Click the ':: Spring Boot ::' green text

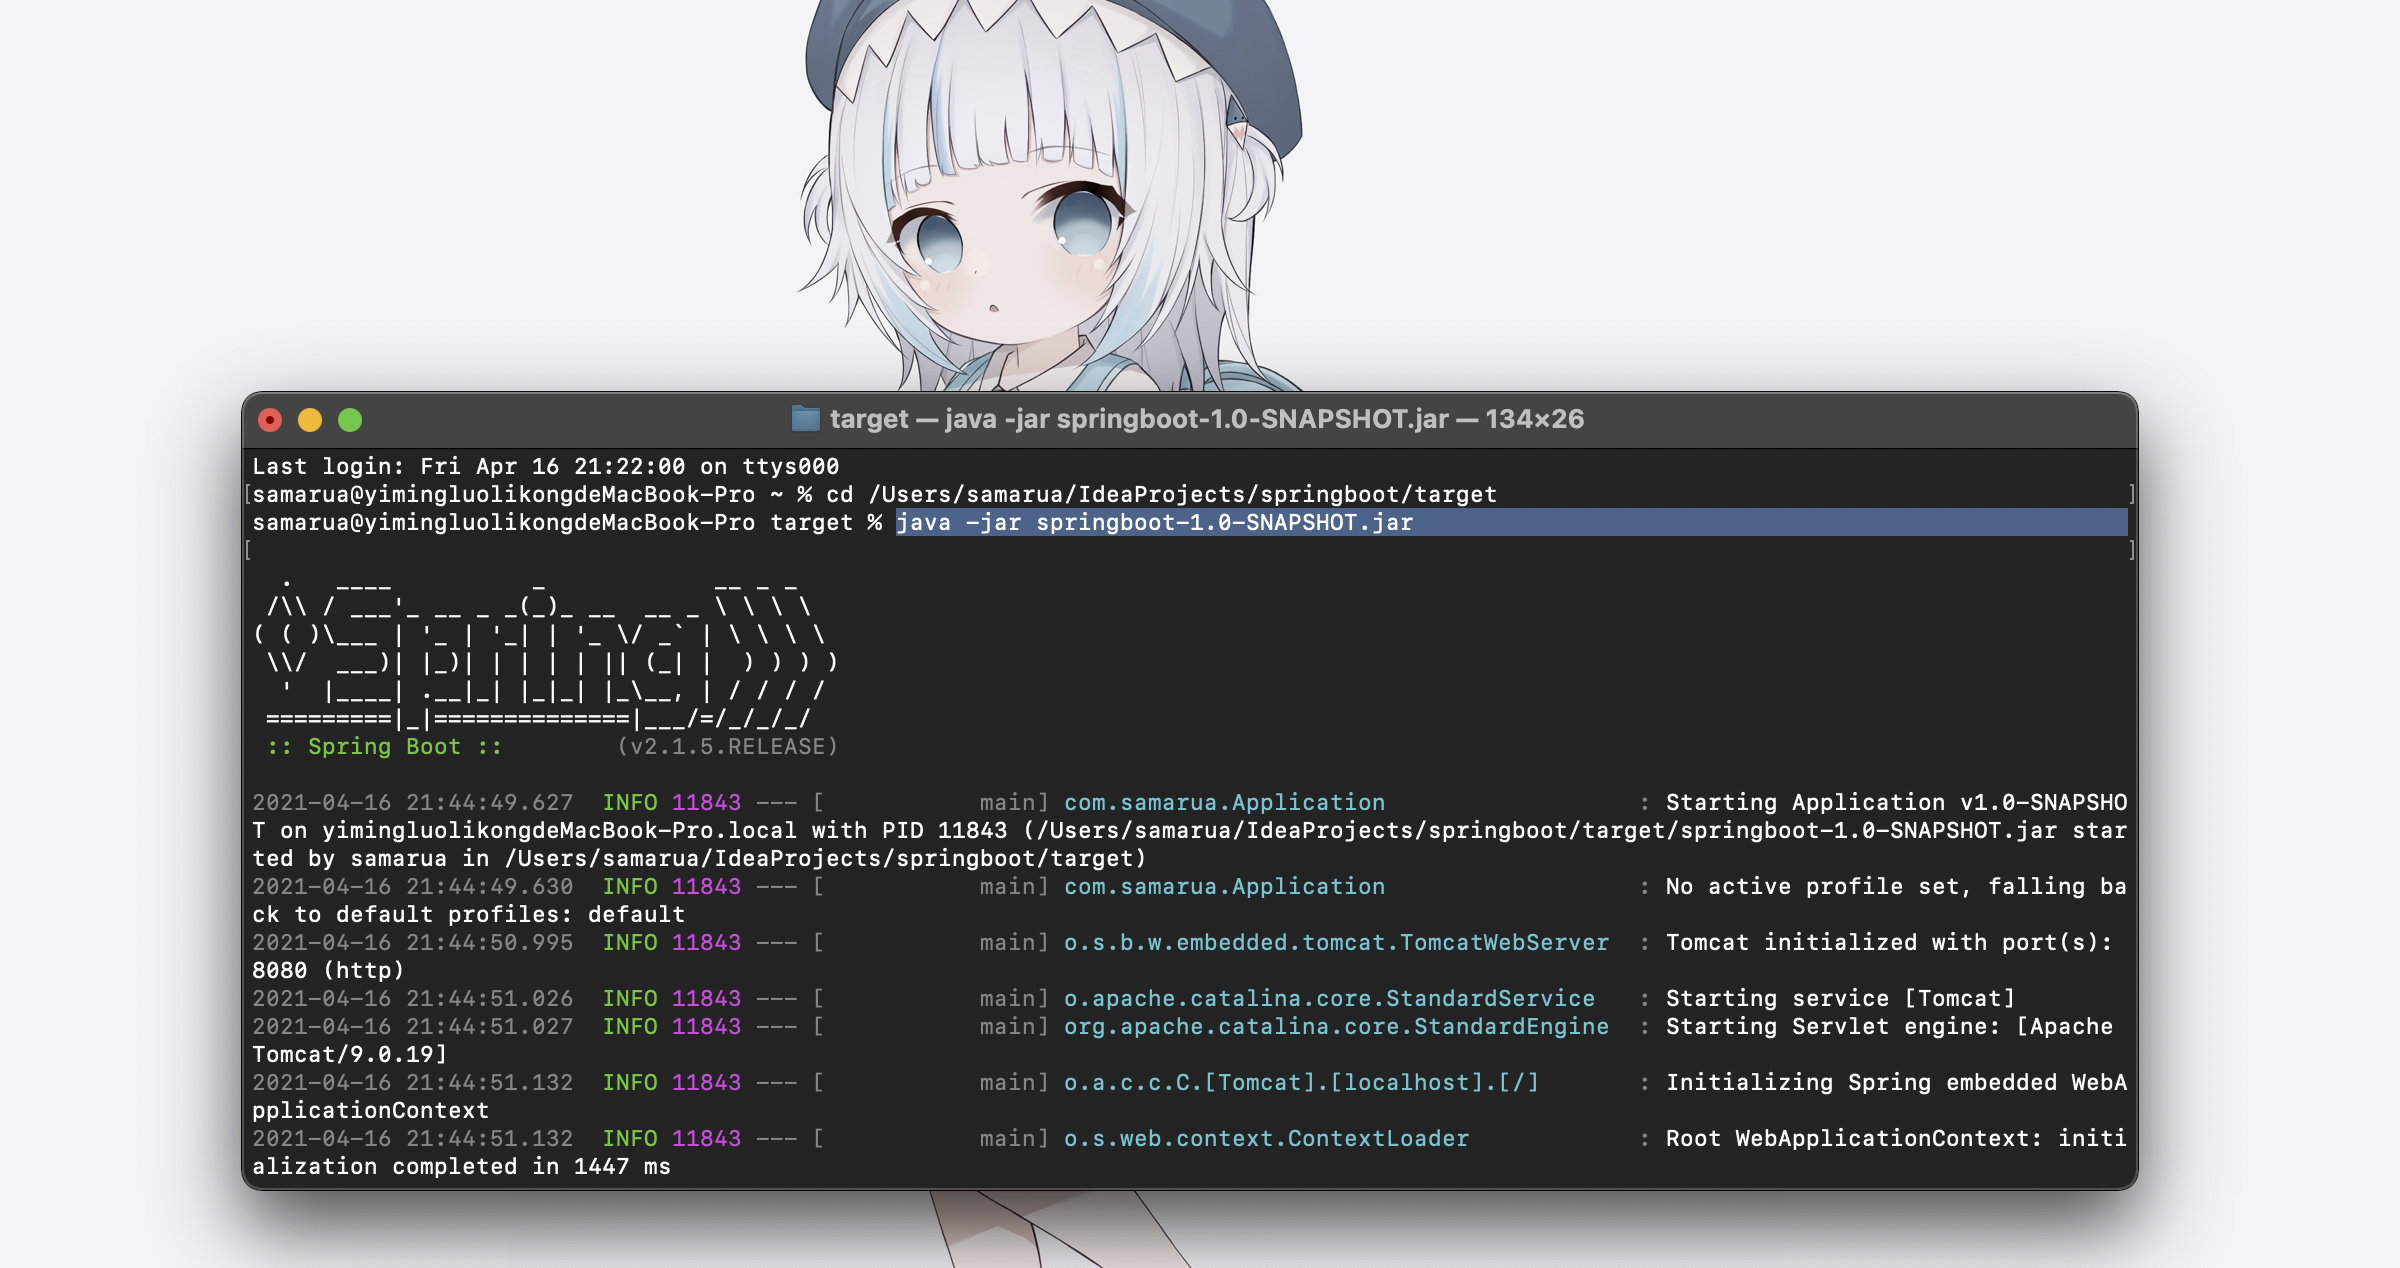click(384, 746)
